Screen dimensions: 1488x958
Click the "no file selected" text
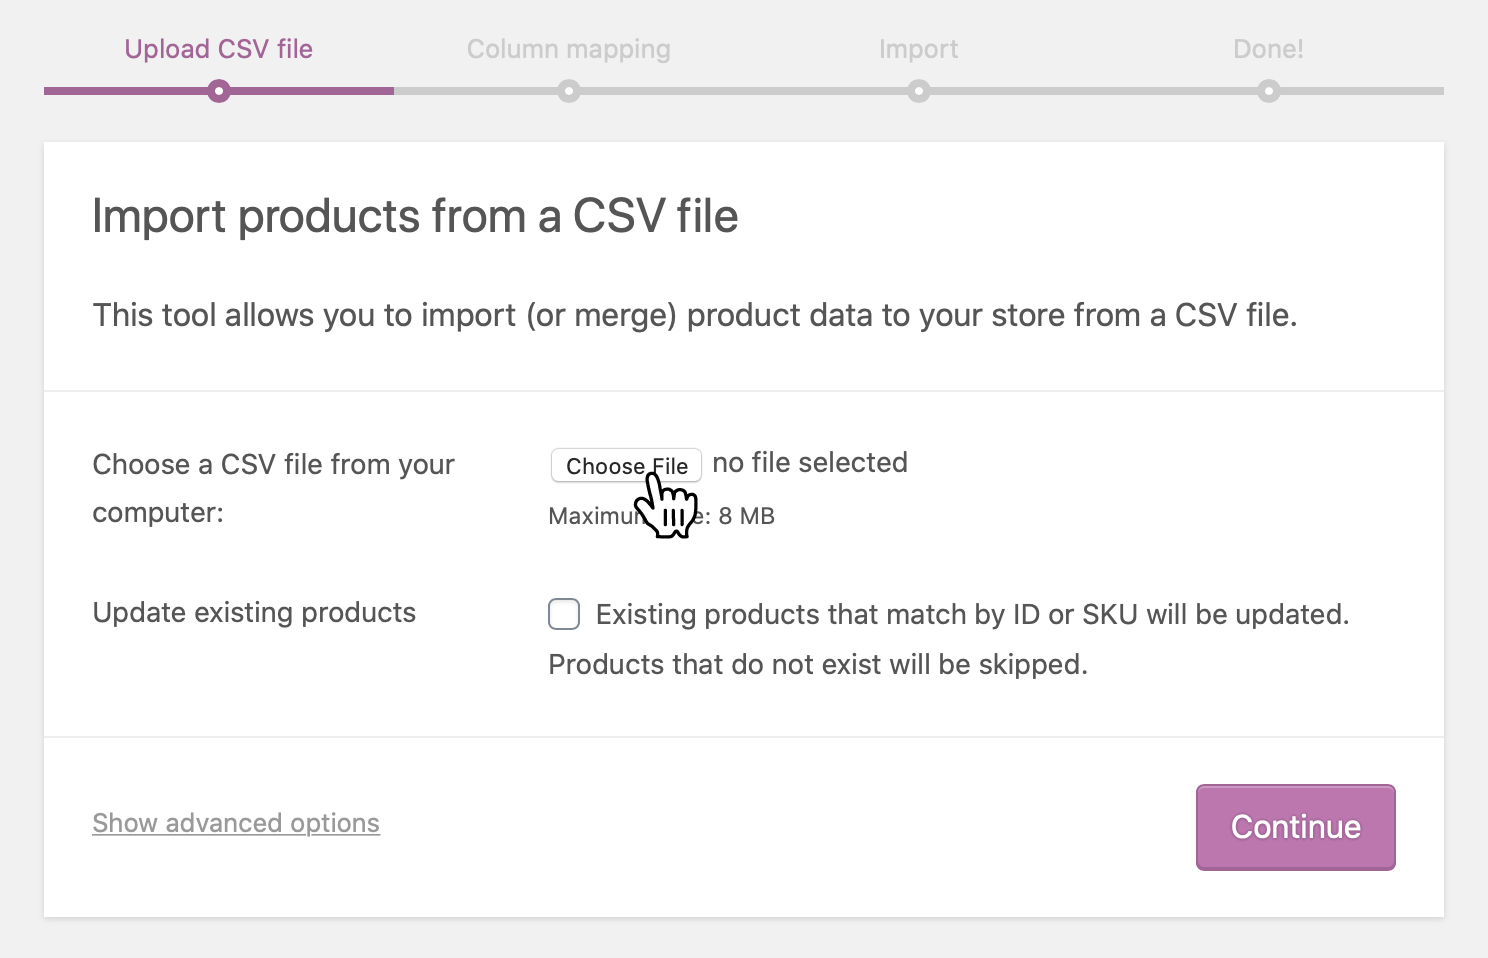pos(810,463)
